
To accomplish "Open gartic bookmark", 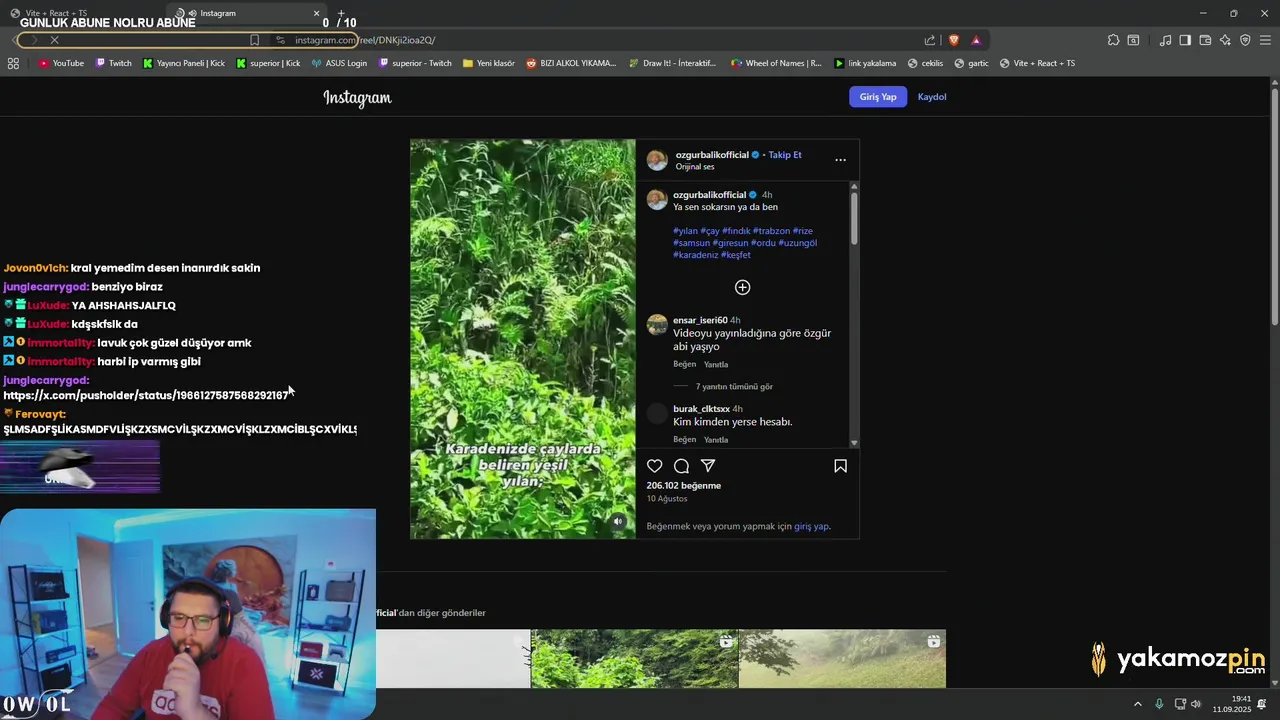I will (x=971, y=63).
